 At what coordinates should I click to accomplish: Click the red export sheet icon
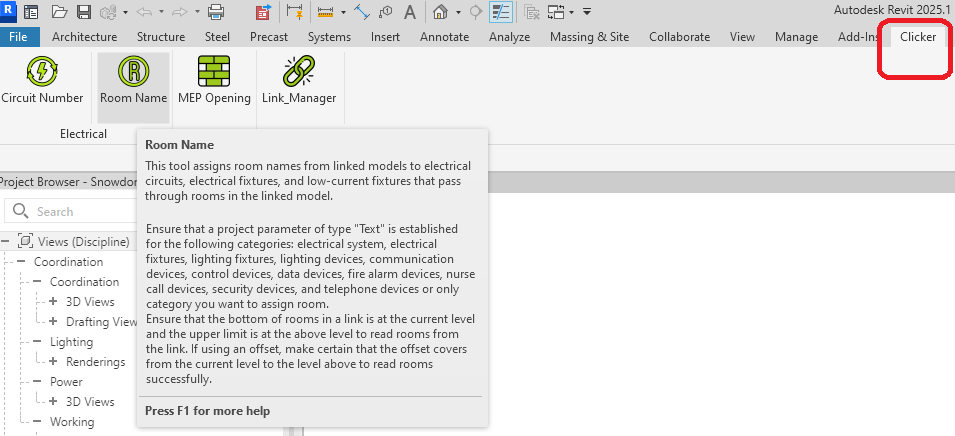coord(263,12)
